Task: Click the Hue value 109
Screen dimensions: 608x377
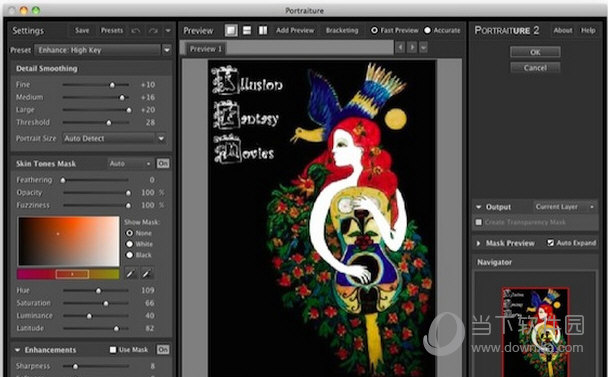Action: tap(148, 291)
